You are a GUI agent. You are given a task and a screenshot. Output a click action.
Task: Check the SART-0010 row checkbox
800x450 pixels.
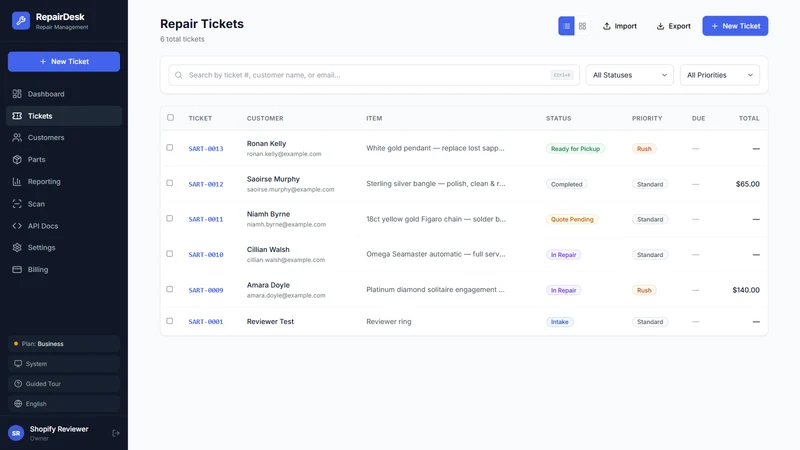coord(169,254)
